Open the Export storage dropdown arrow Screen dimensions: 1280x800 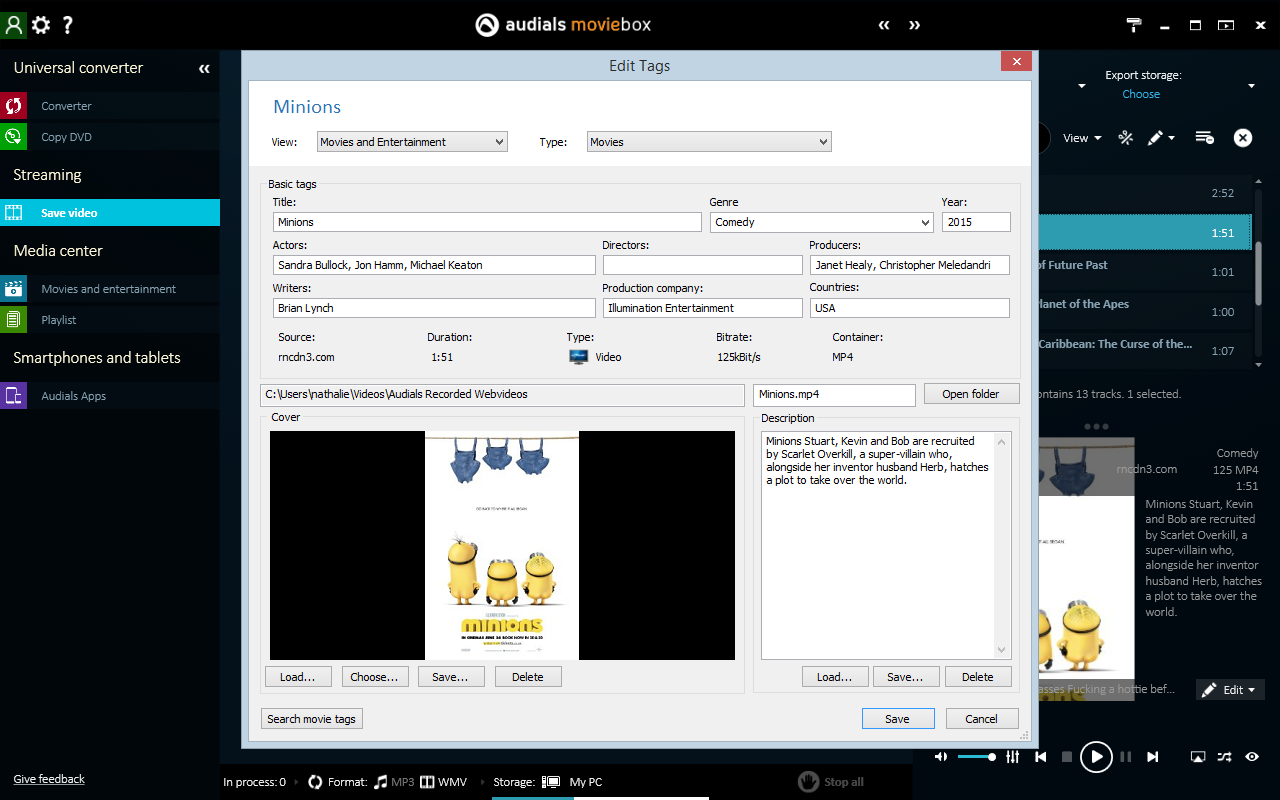pos(1251,86)
